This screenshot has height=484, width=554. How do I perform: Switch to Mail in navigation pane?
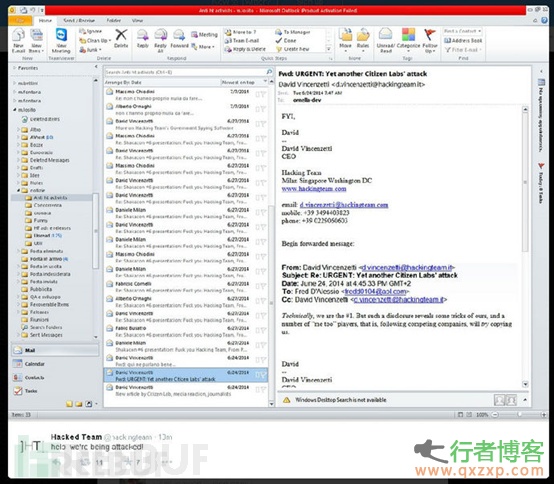(55, 350)
